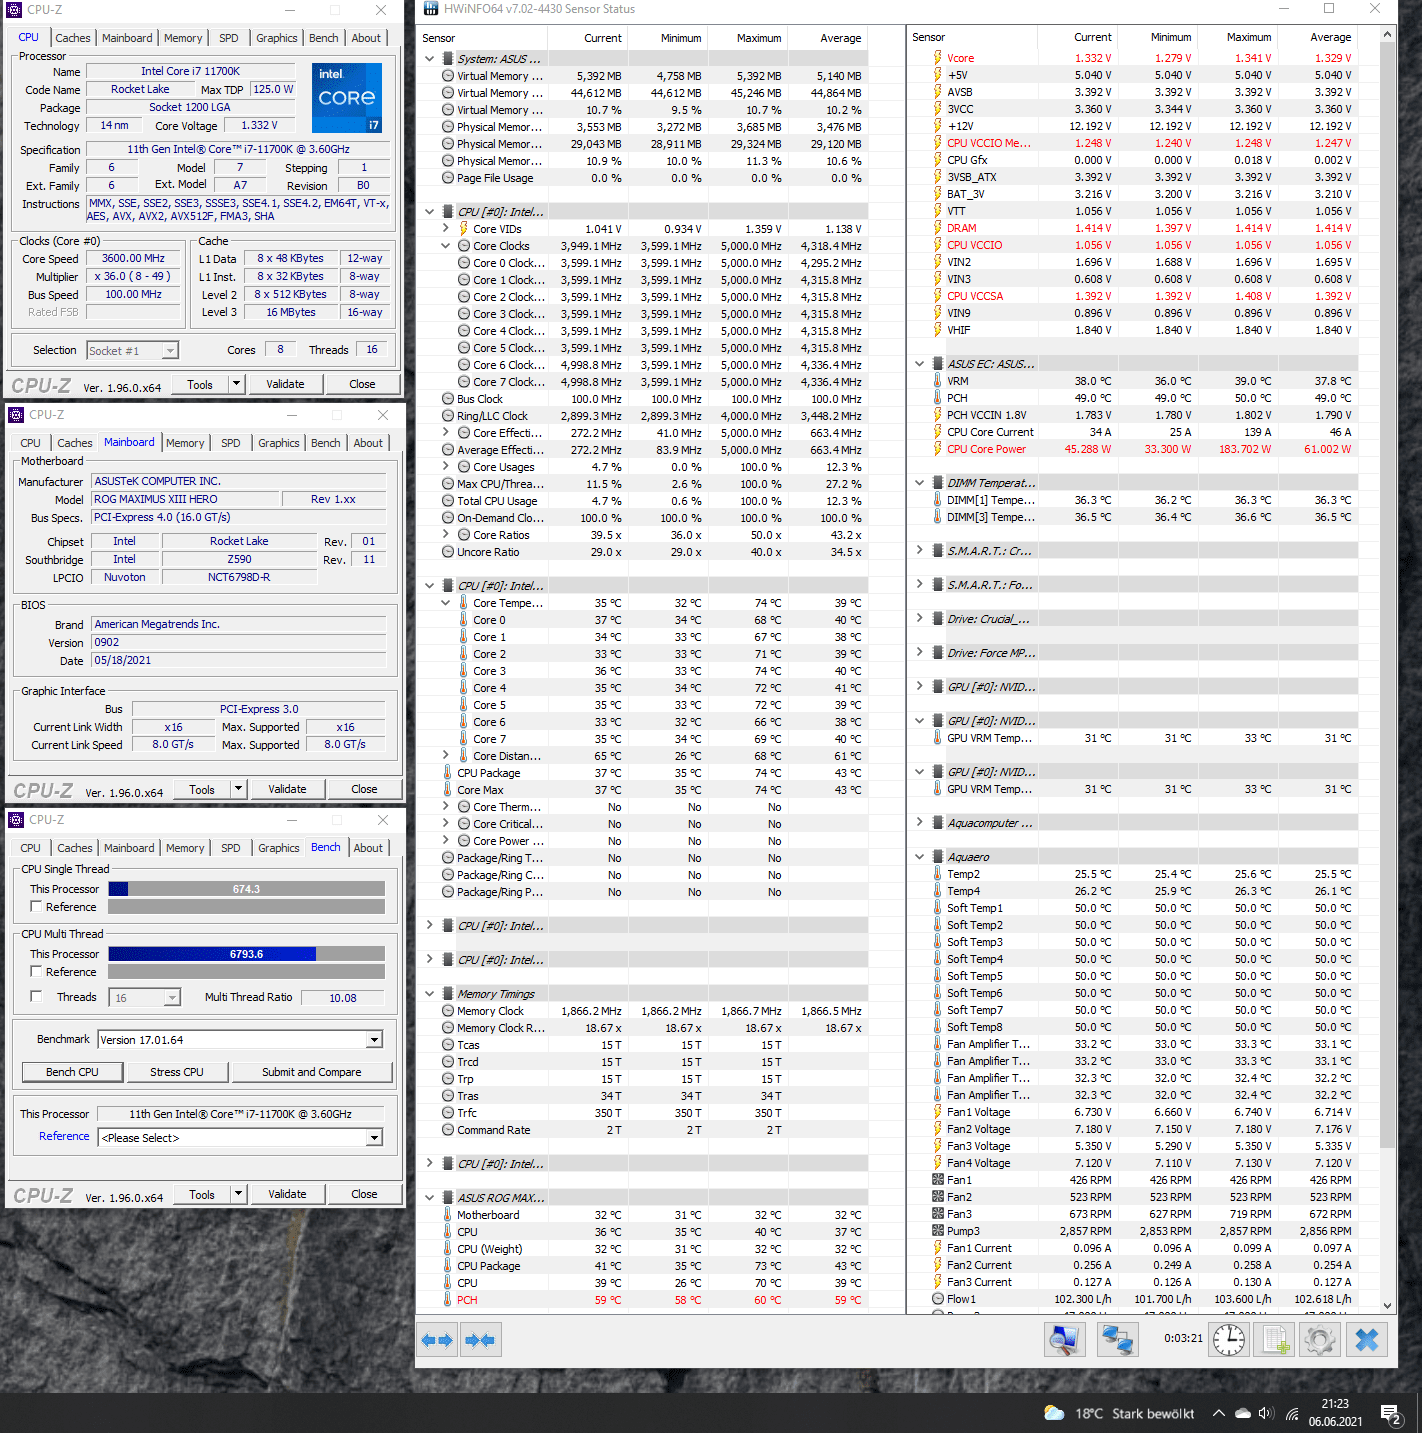
Task: Open the cloud tray icon
Action: 1242,1413
